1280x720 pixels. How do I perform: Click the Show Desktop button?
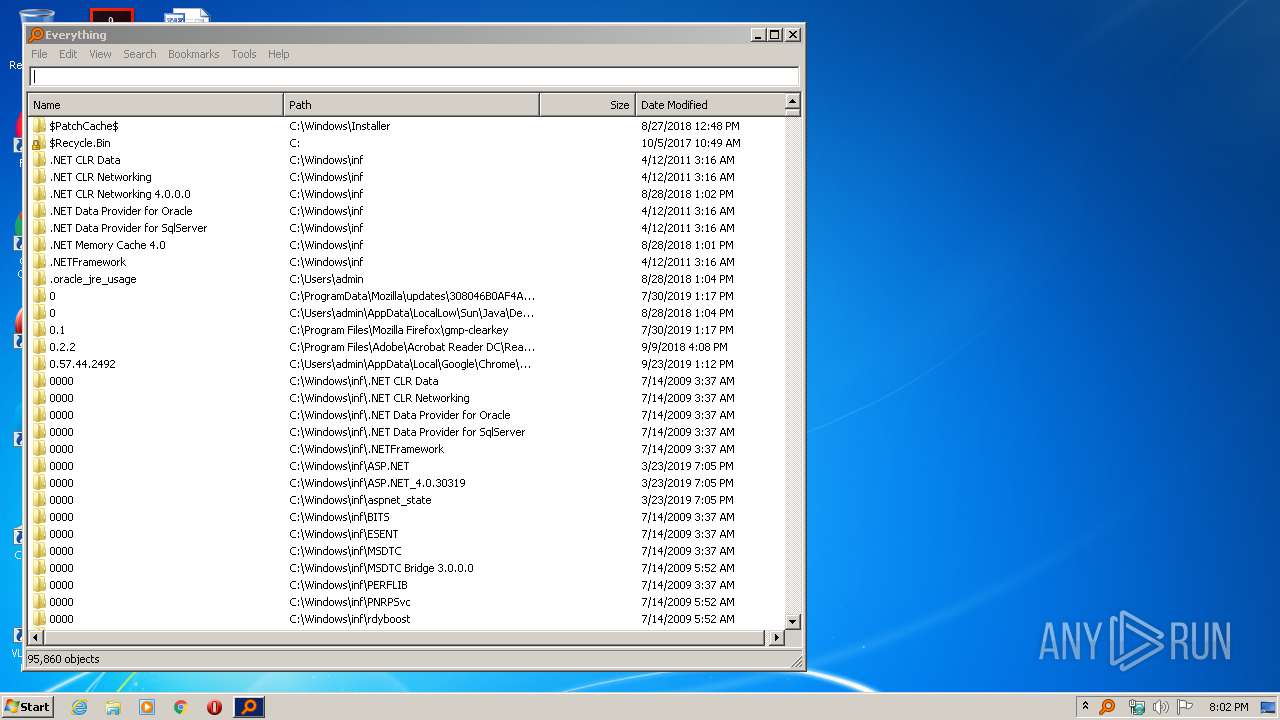pos(1269,707)
